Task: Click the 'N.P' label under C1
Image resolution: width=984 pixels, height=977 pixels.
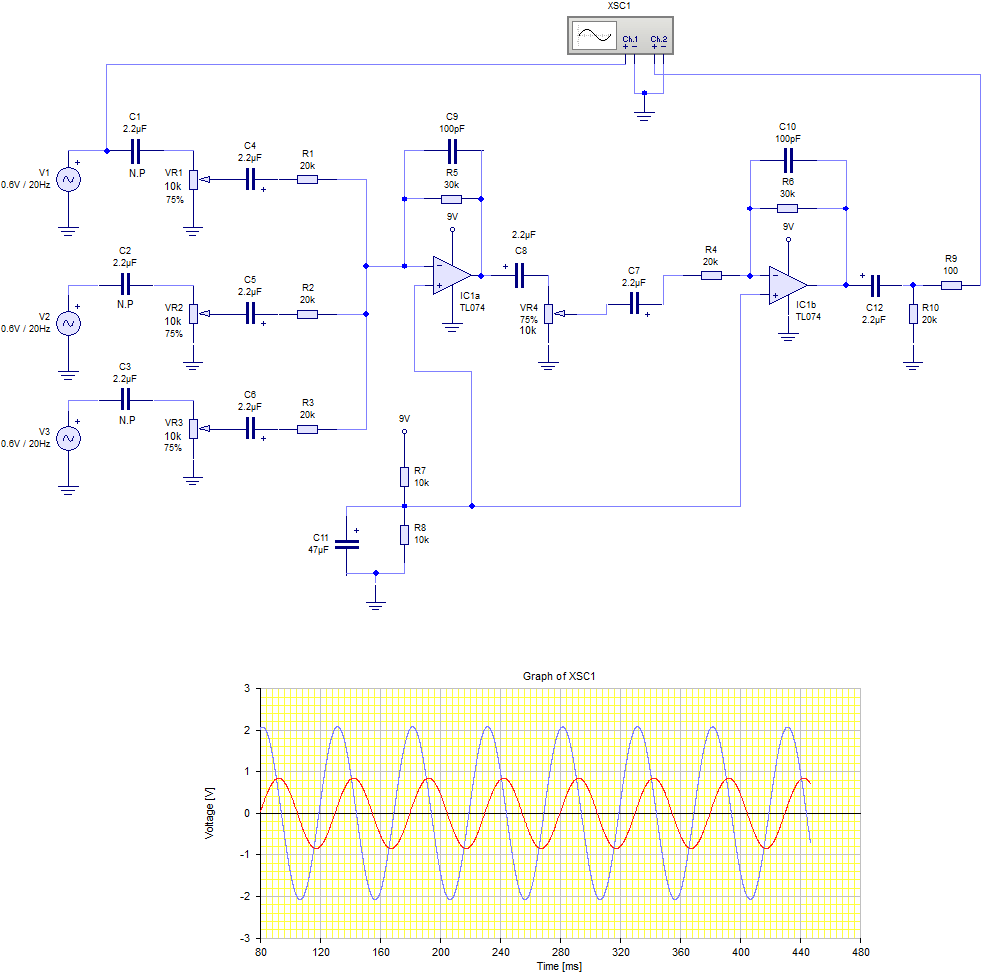Action: (137, 173)
